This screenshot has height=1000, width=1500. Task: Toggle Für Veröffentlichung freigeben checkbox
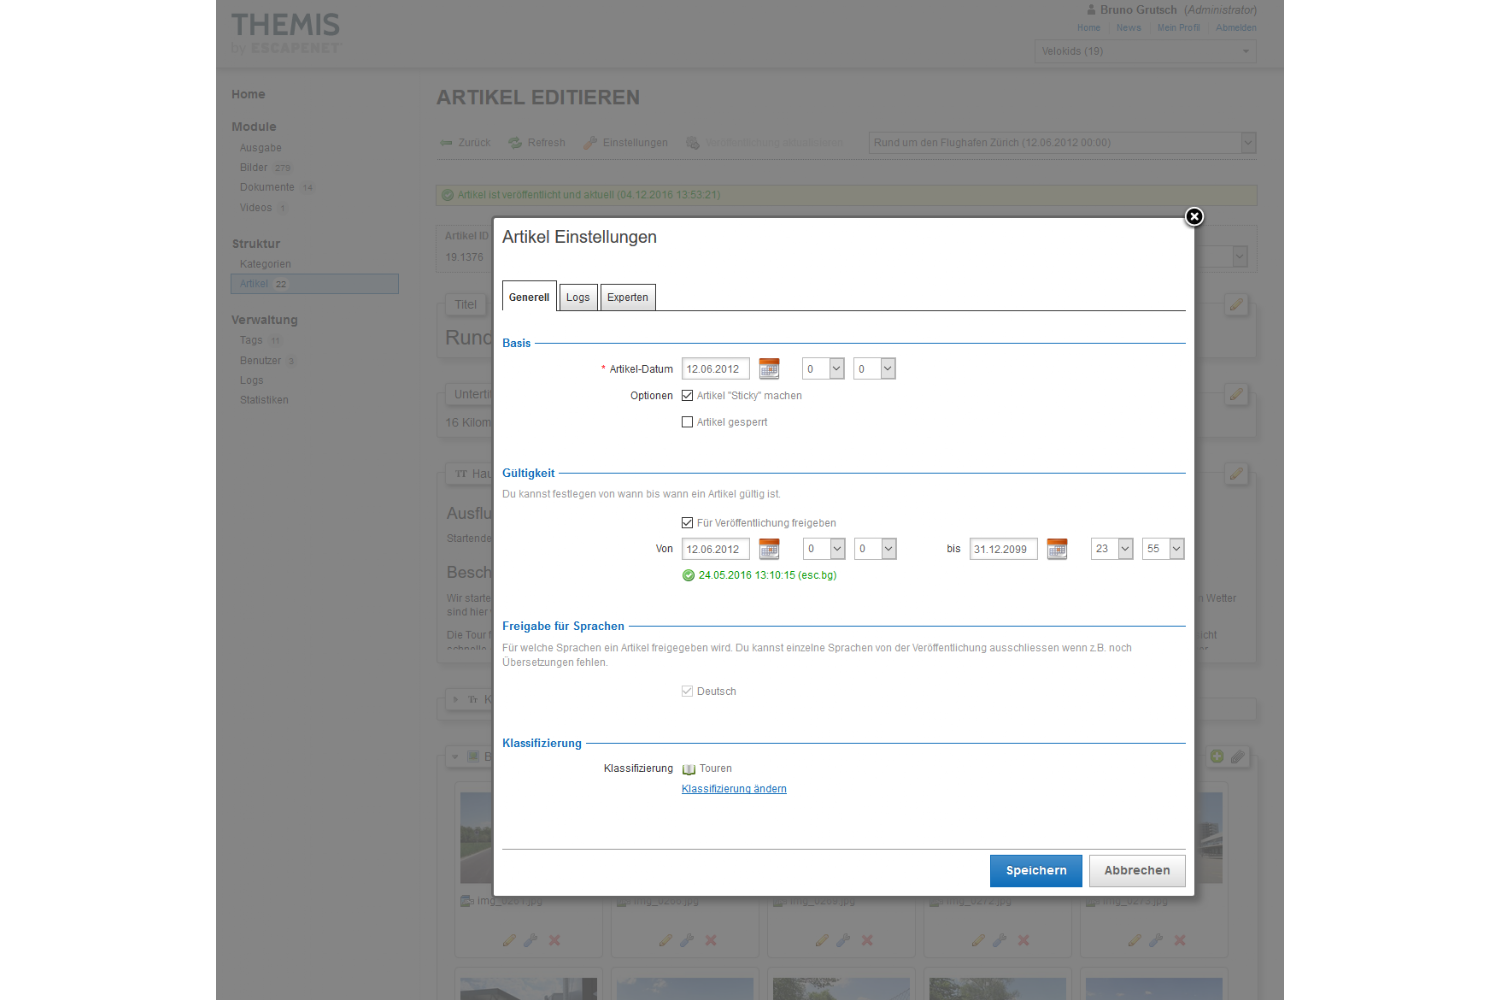pos(687,523)
